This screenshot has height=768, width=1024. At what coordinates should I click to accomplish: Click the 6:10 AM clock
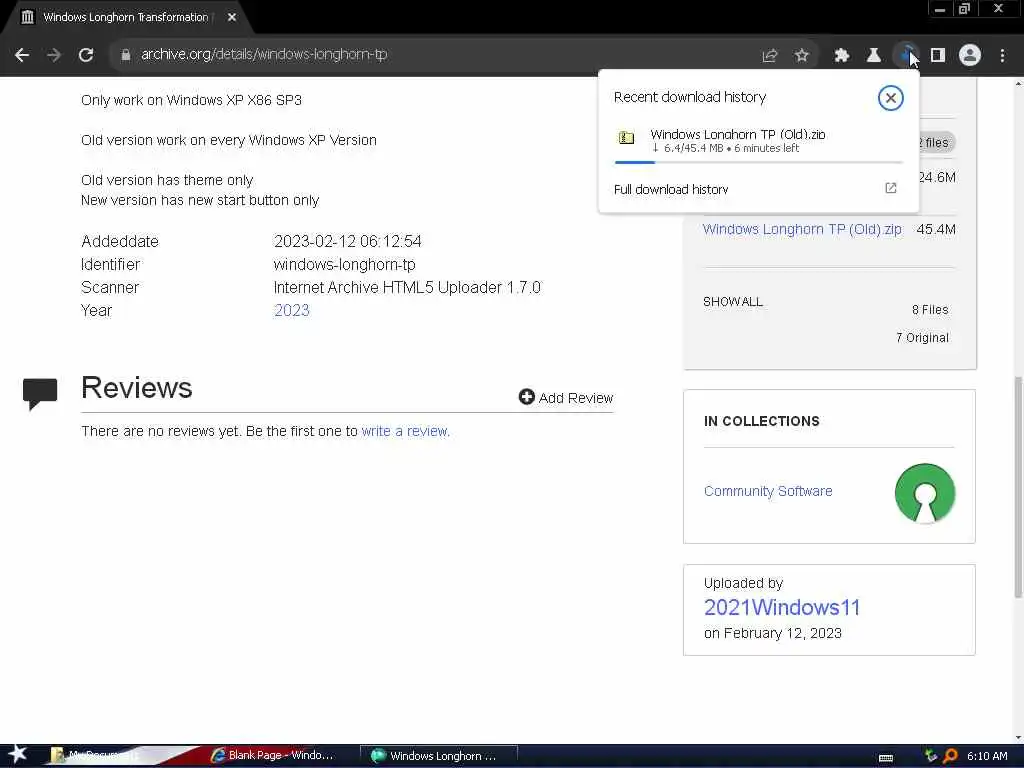pos(987,756)
